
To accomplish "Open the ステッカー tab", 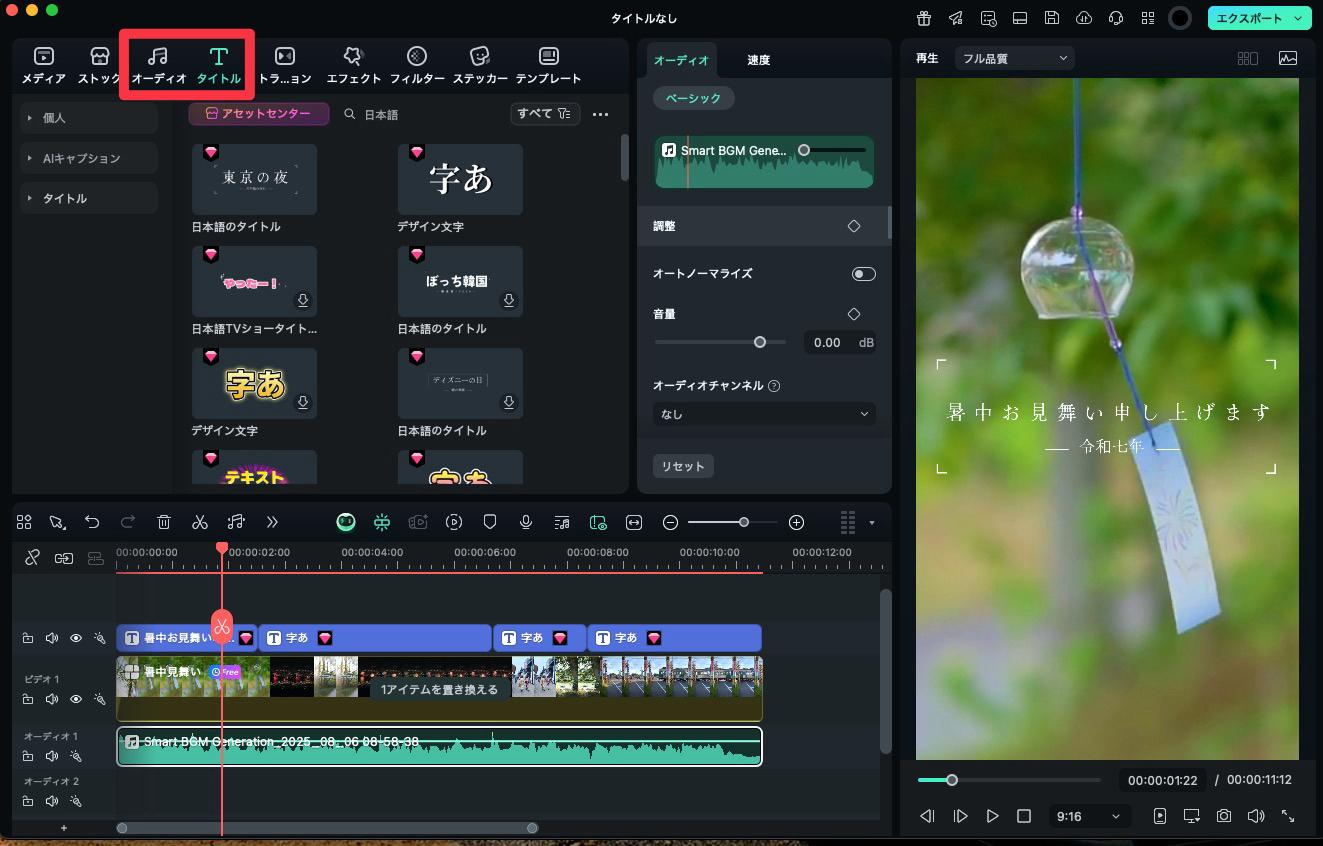I will click(x=480, y=65).
